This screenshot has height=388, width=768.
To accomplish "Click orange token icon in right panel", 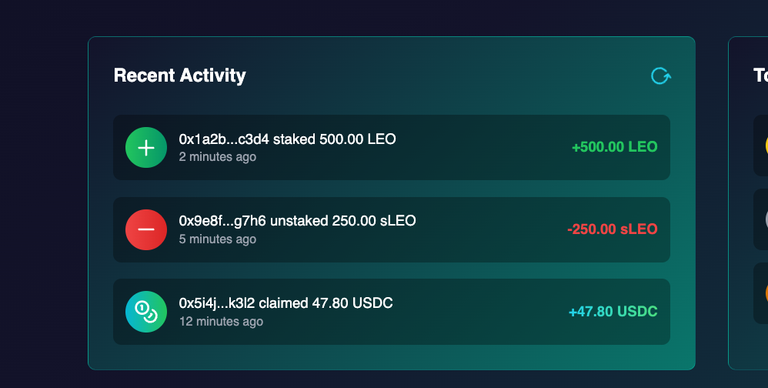I will click(766, 293).
